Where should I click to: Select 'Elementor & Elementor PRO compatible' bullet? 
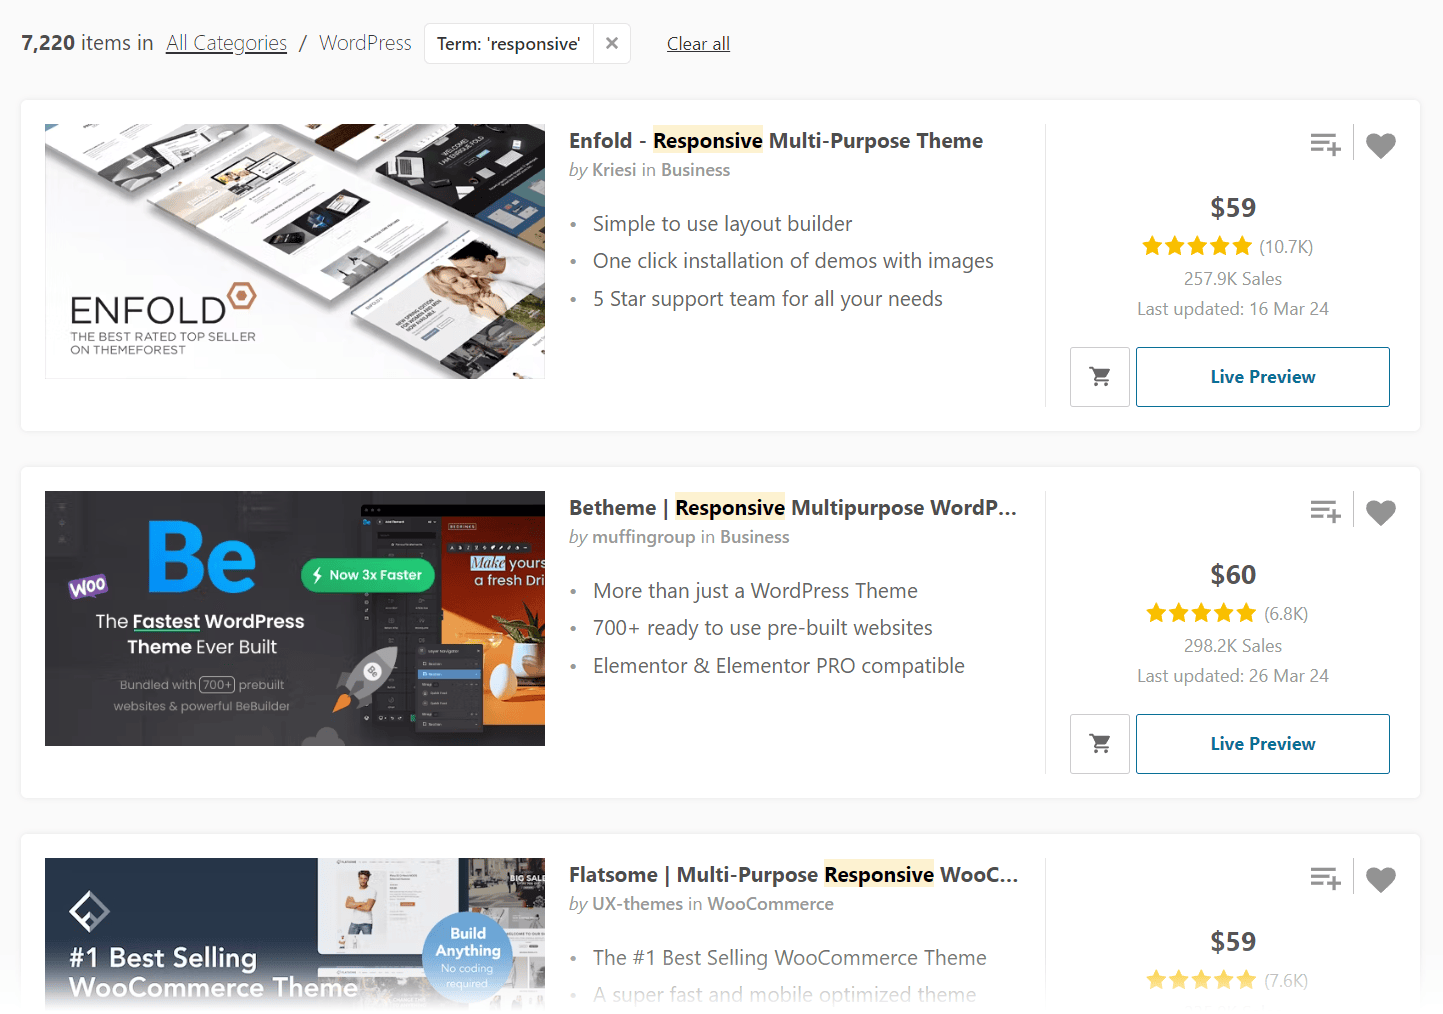(x=778, y=666)
